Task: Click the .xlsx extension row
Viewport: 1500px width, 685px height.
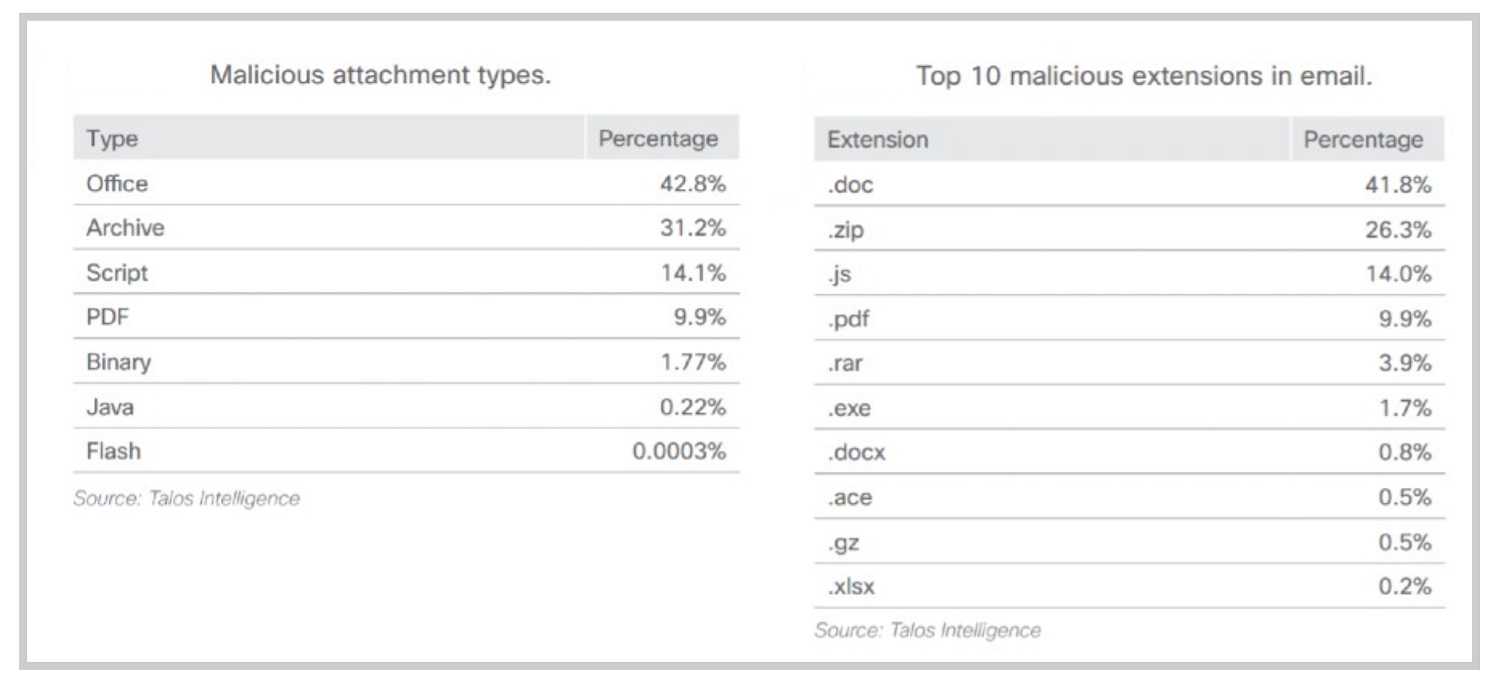Action: click(1129, 586)
